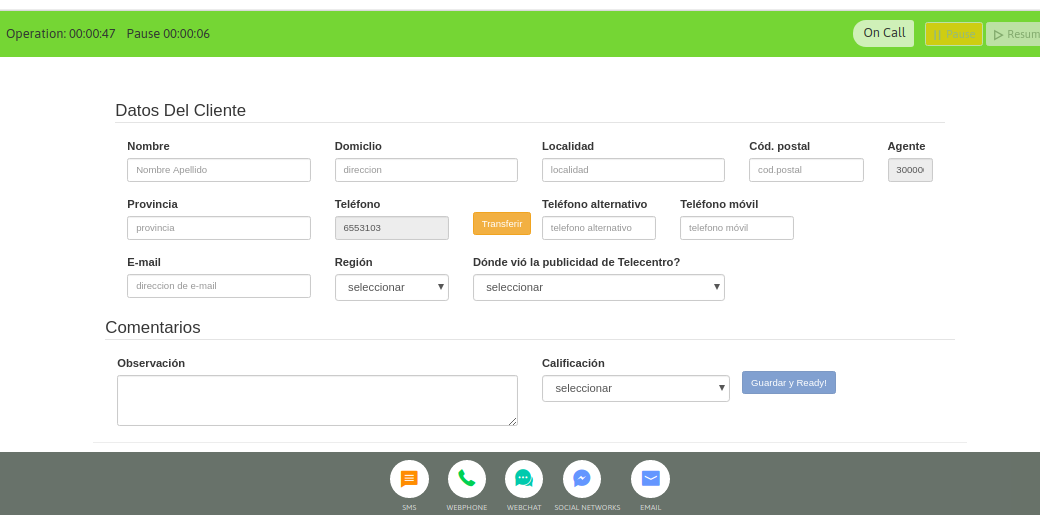Focus the Provincia input field
1040x515 pixels.
coord(219,228)
